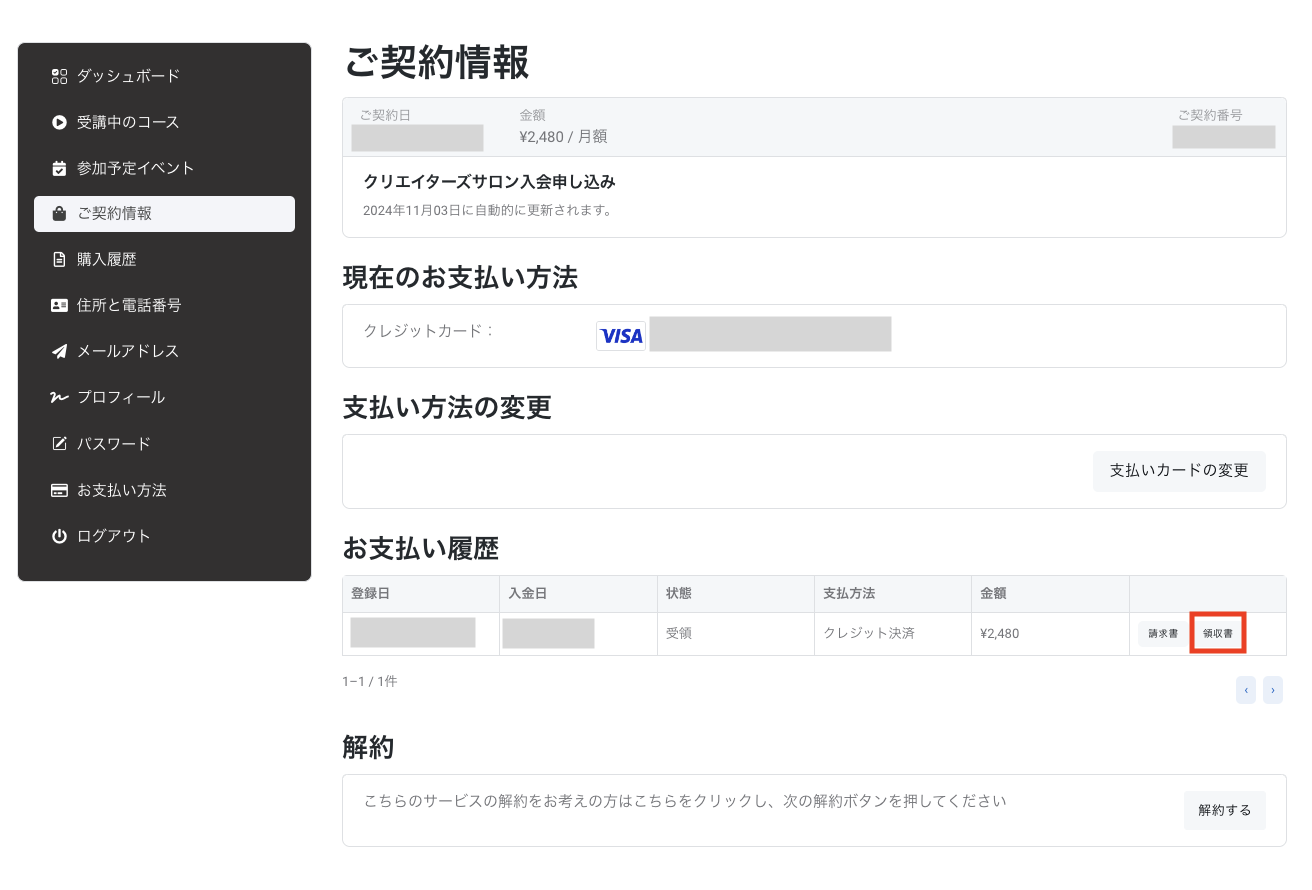Screen dimensions: 1312x890
Task: Open the ご契約情報 sidebar menu item
Action: 164,214
